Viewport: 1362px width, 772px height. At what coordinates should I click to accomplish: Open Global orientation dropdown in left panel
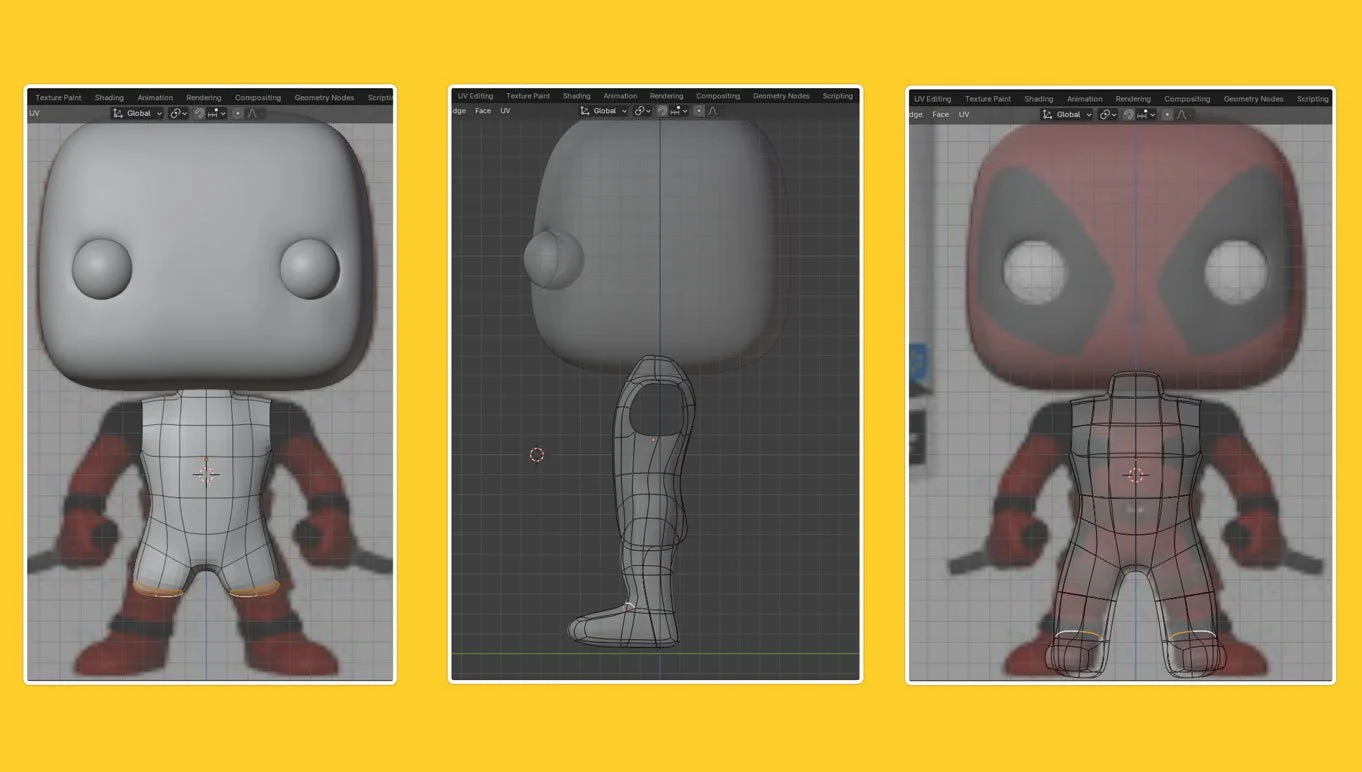137,113
